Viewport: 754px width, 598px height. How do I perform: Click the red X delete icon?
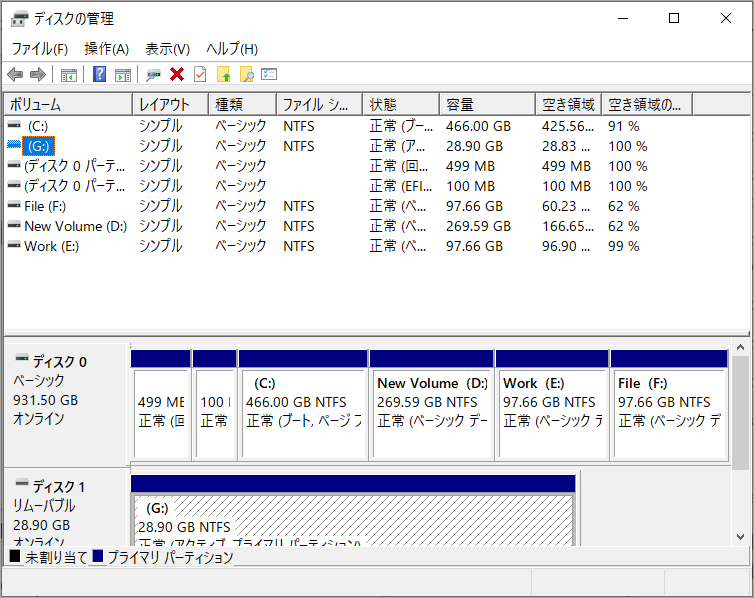pos(177,75)
